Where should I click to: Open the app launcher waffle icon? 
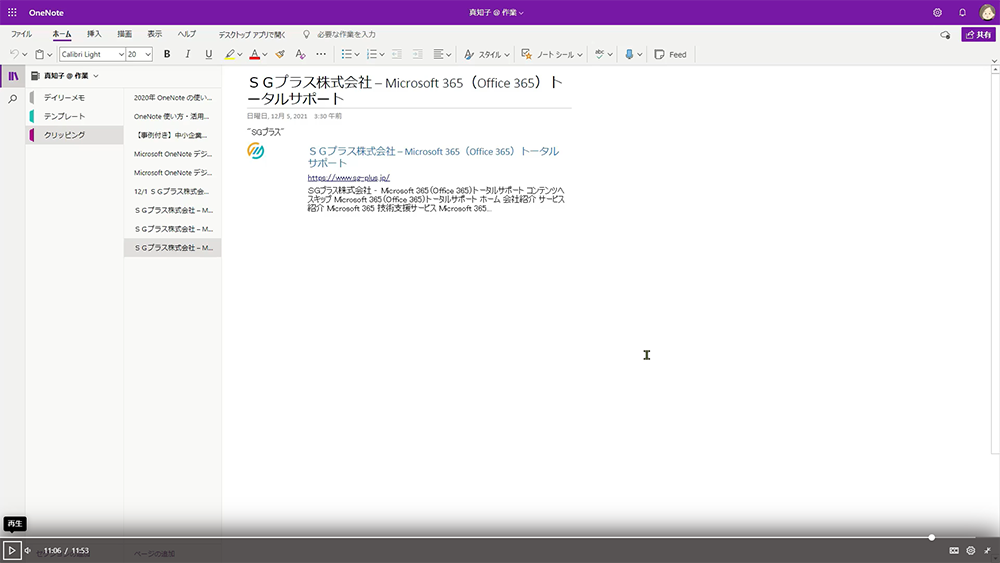[12, 12]
